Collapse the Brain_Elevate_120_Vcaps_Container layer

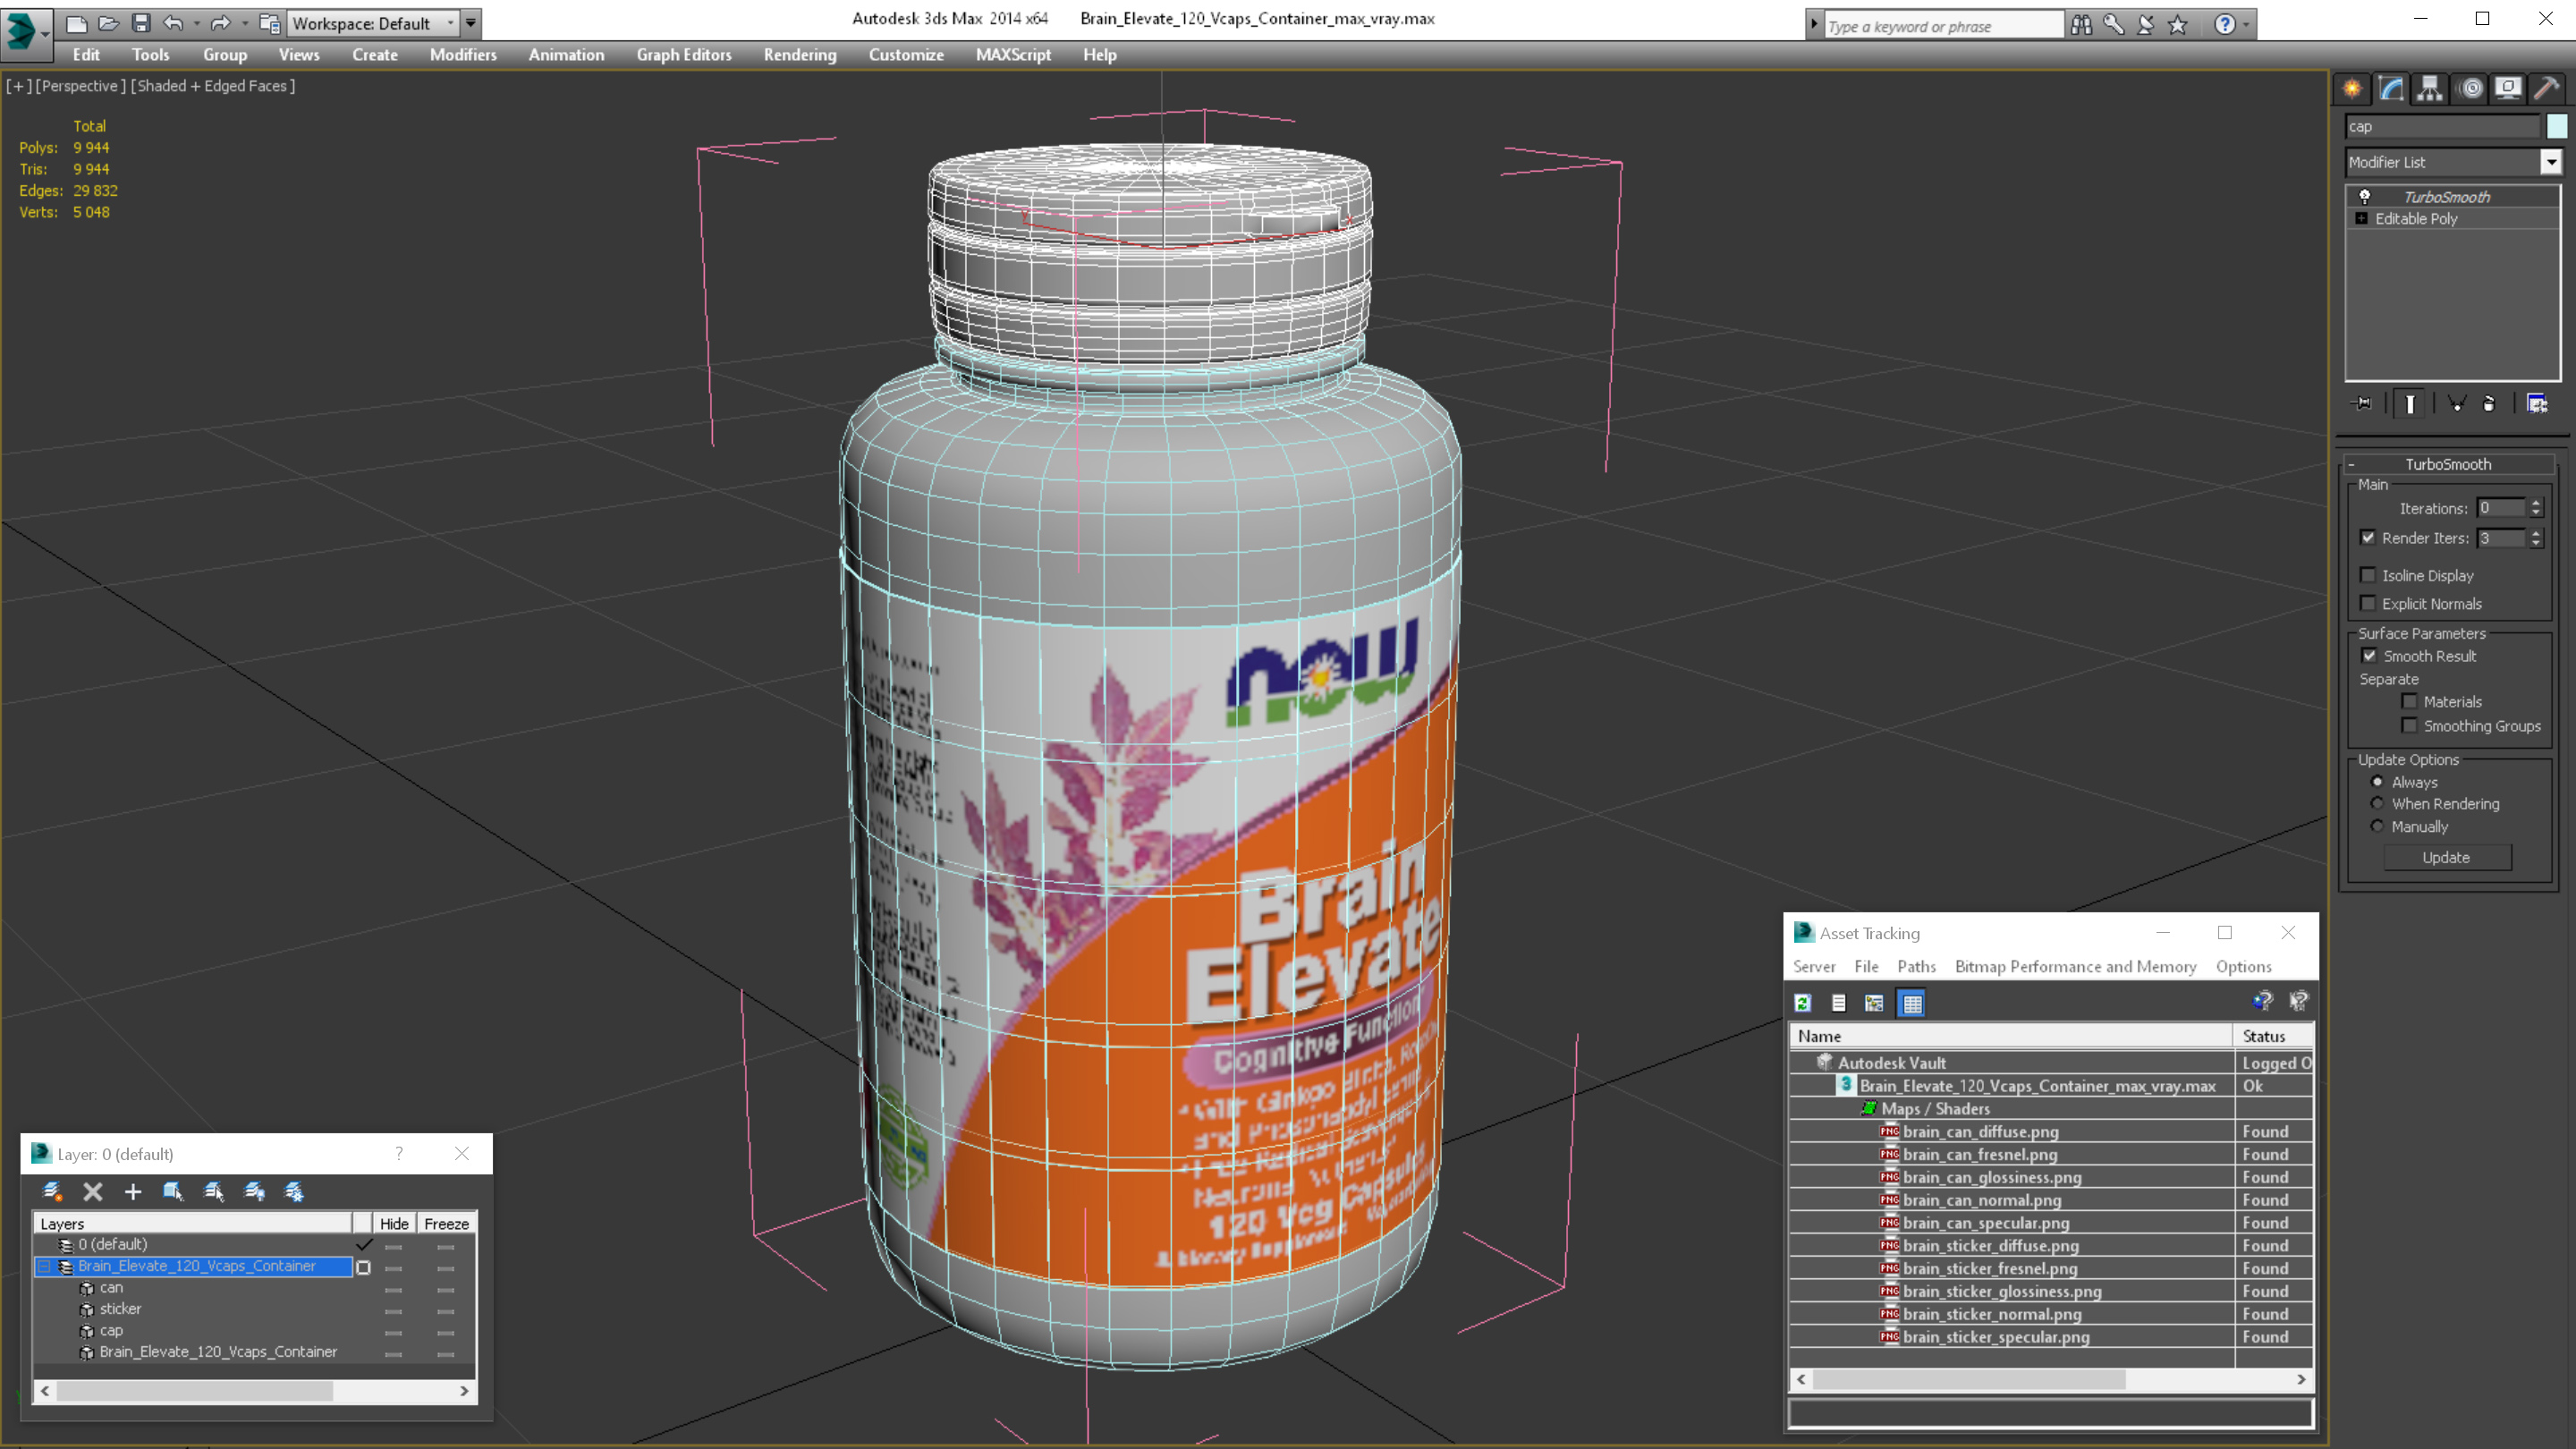coord(44,1267)
